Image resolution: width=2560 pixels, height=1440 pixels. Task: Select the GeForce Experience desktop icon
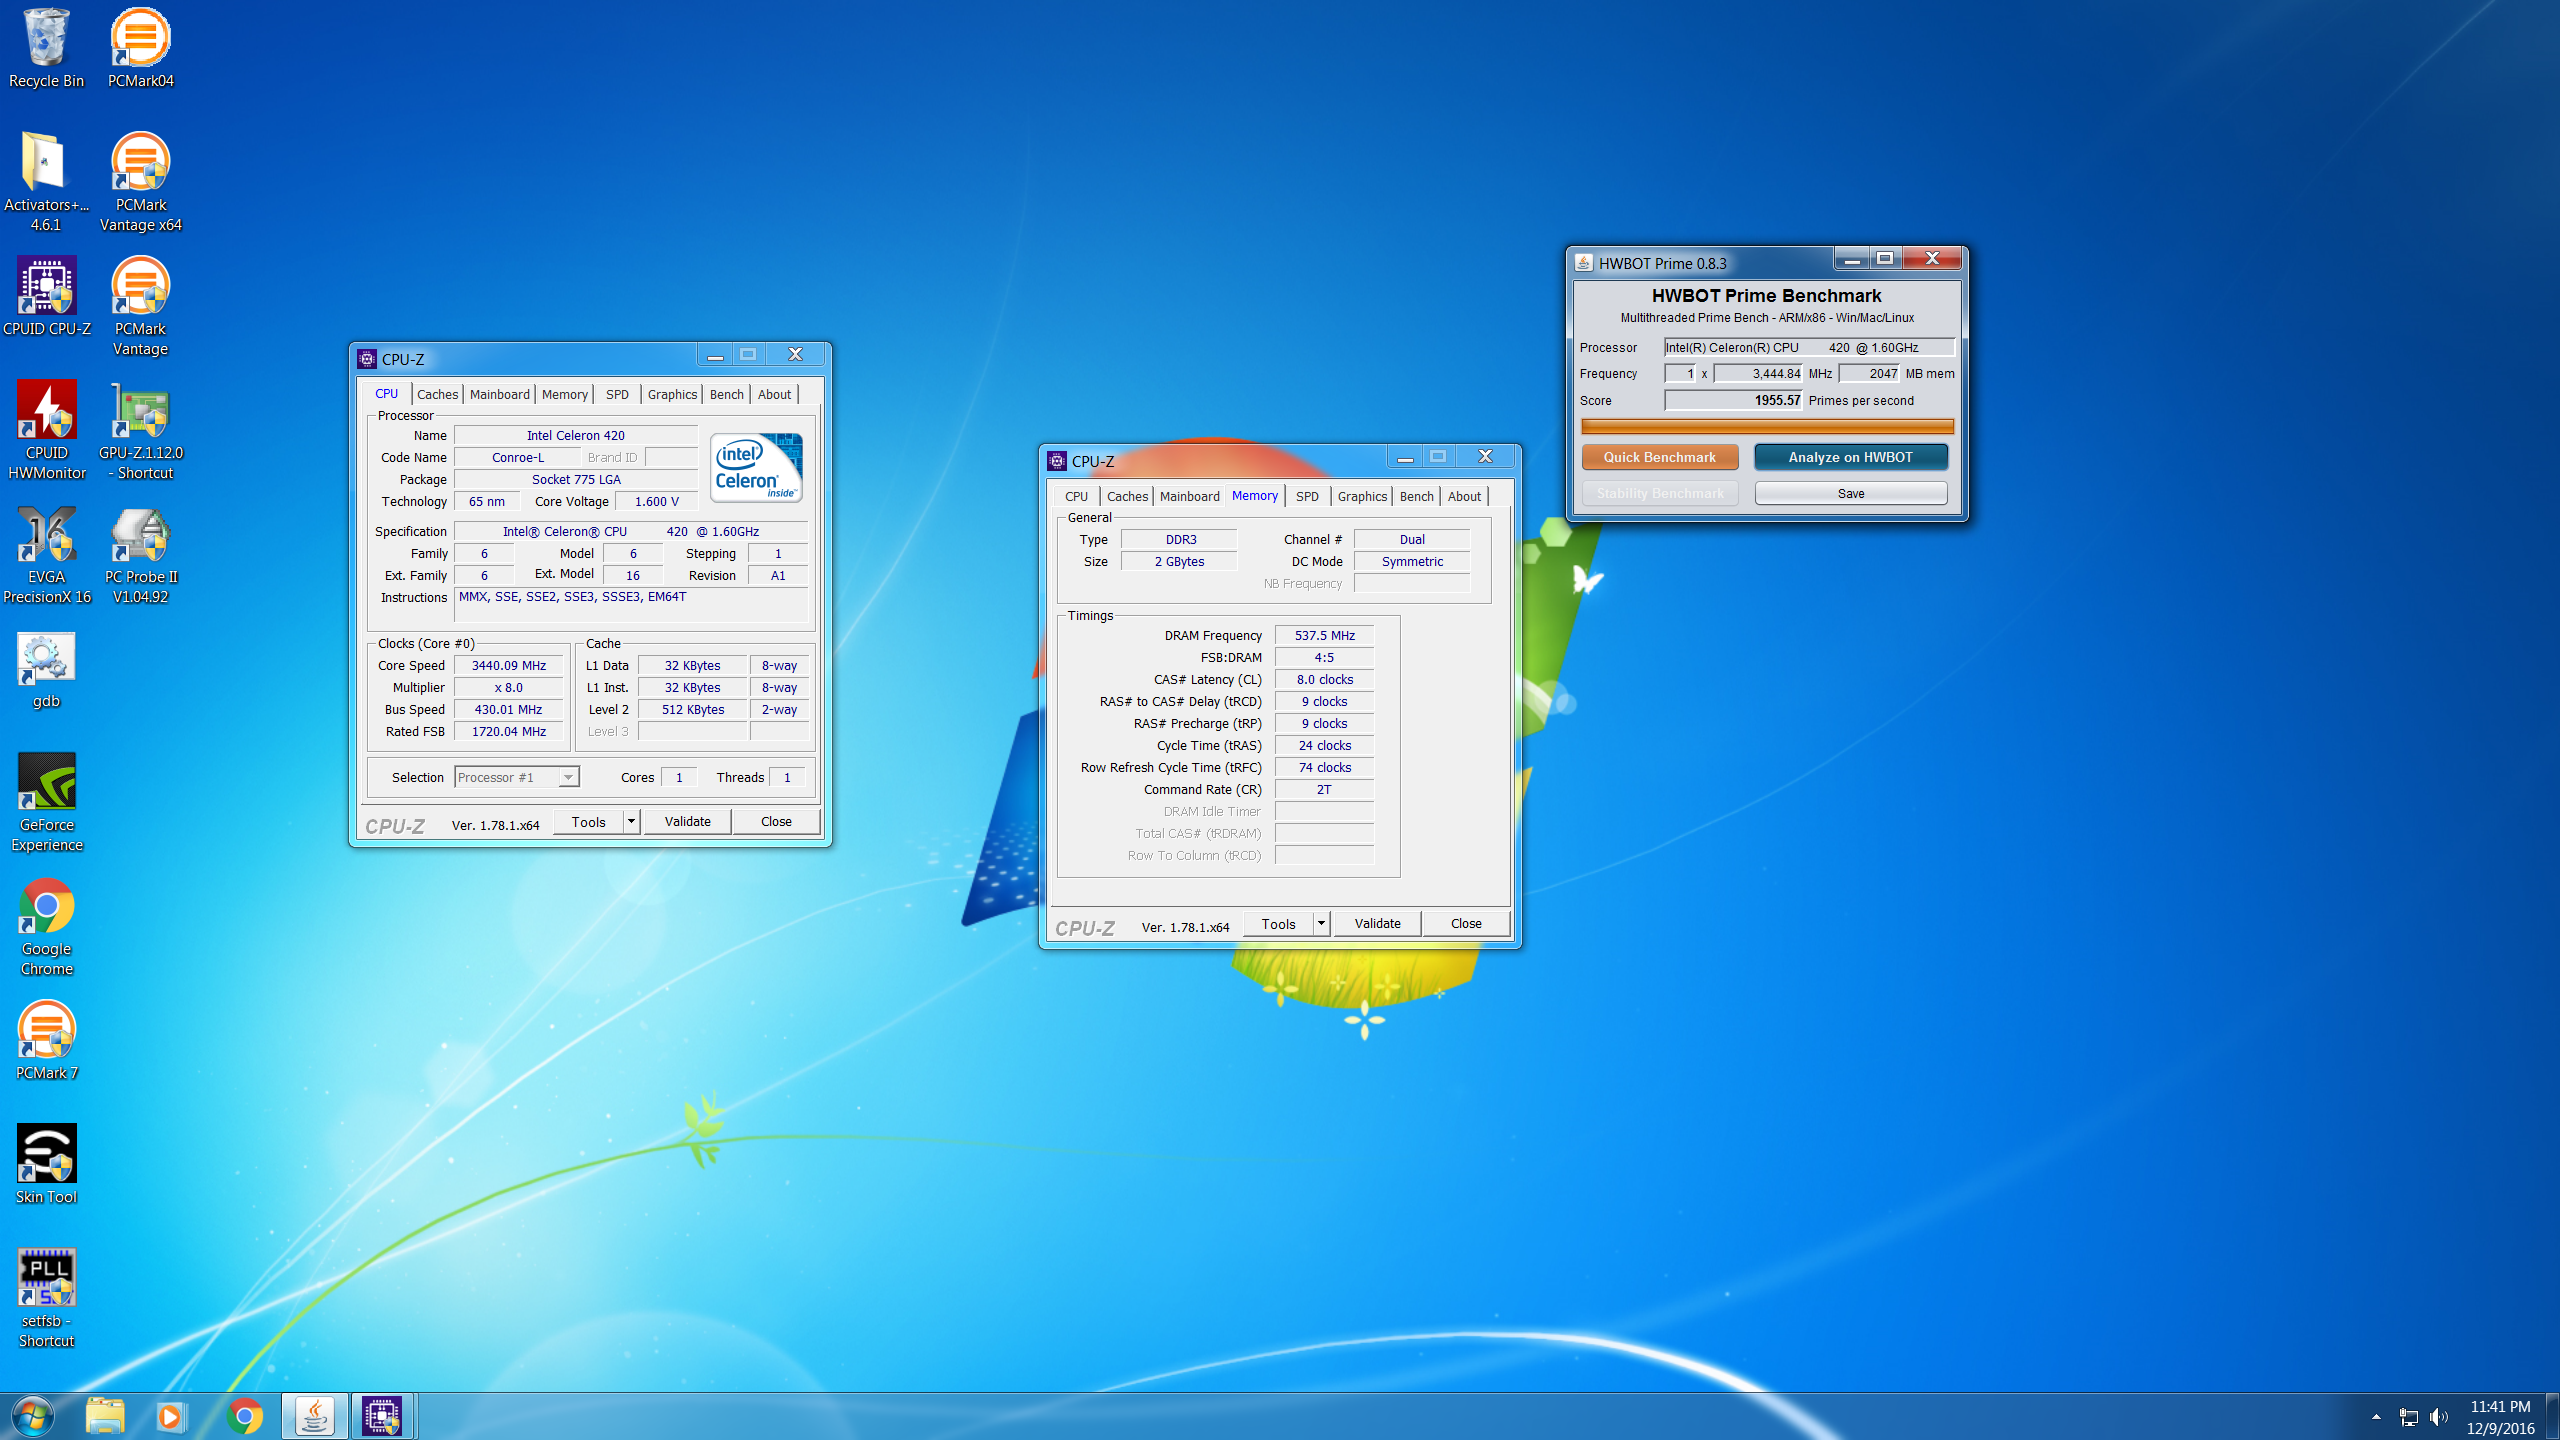46,802
